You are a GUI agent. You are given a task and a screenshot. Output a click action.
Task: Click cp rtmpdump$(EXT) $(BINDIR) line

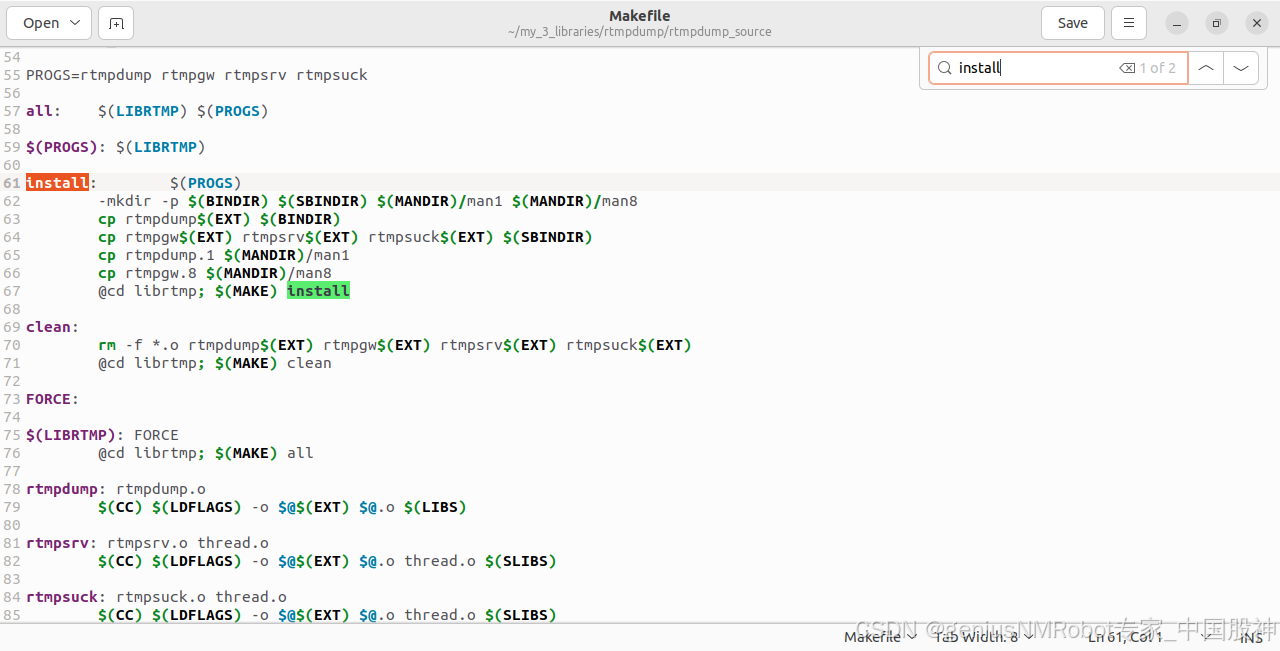[x=219, y=219]
